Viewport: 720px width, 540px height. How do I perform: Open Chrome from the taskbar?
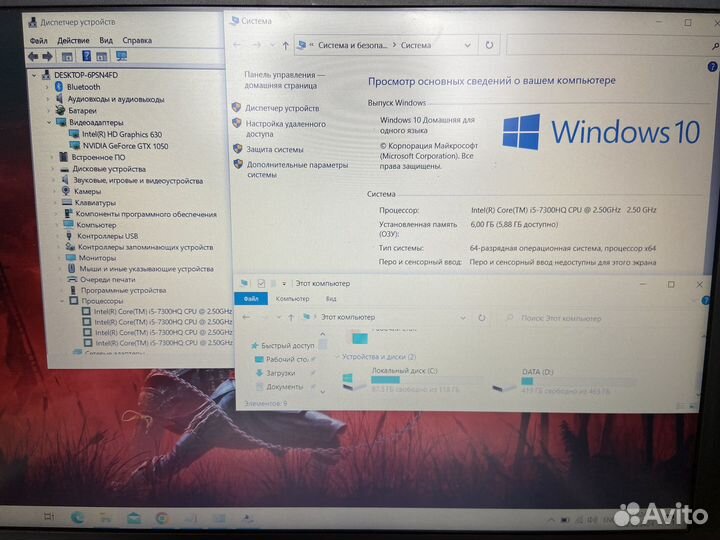tap(161, 518)
